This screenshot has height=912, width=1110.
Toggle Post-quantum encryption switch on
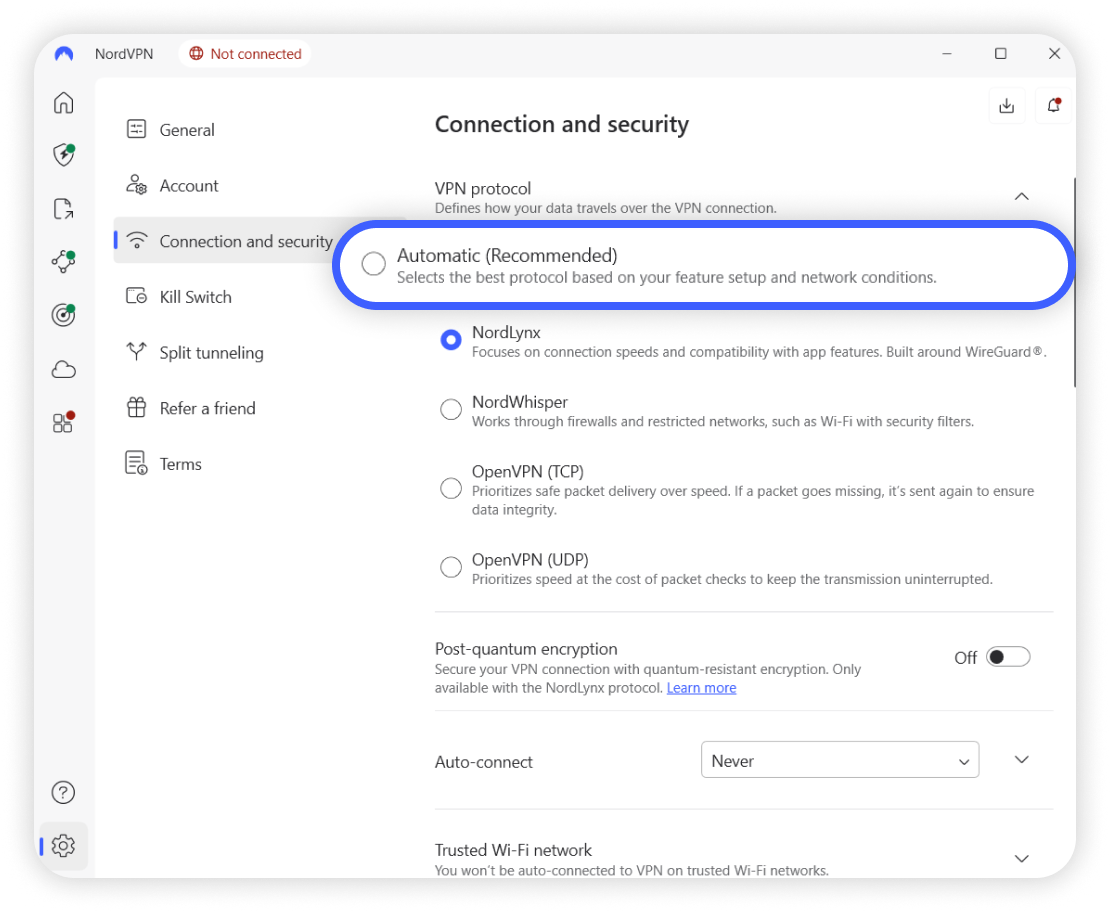(1007, 657)
